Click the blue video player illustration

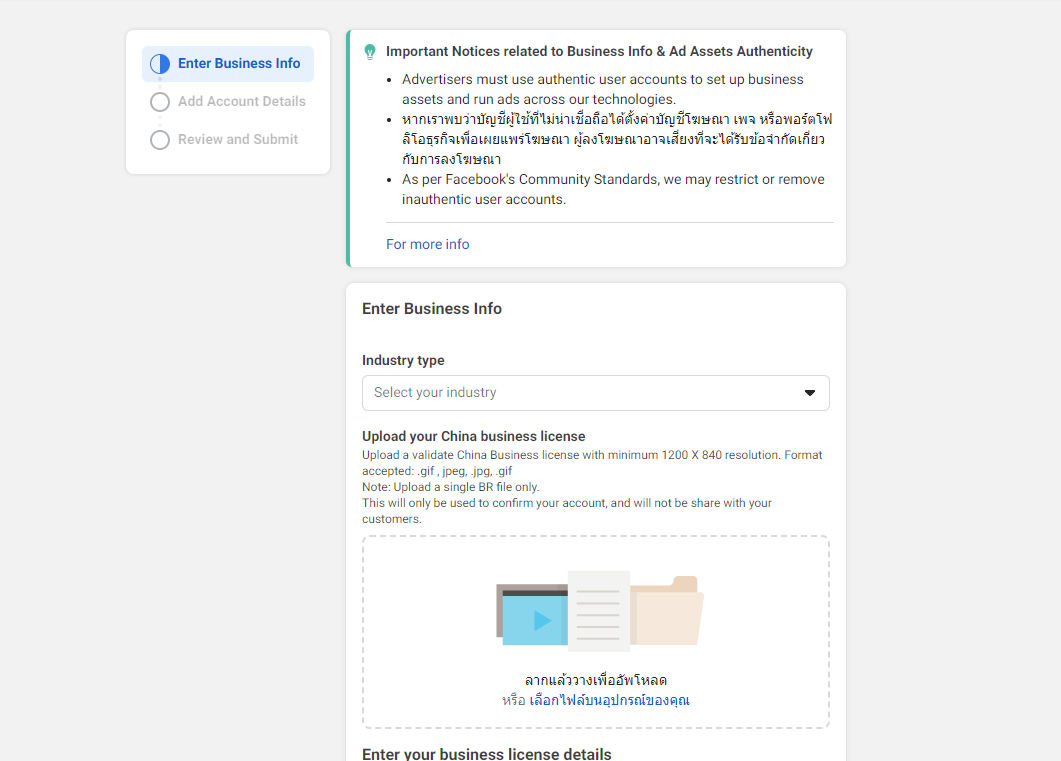click(533, 618)
